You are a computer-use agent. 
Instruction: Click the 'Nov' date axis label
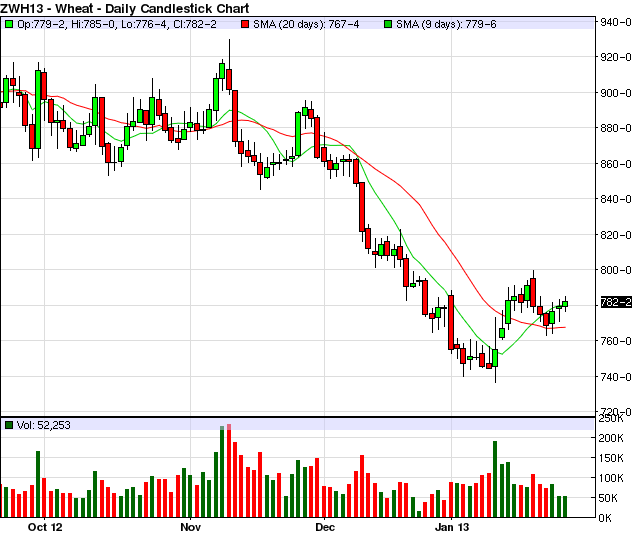191,527
